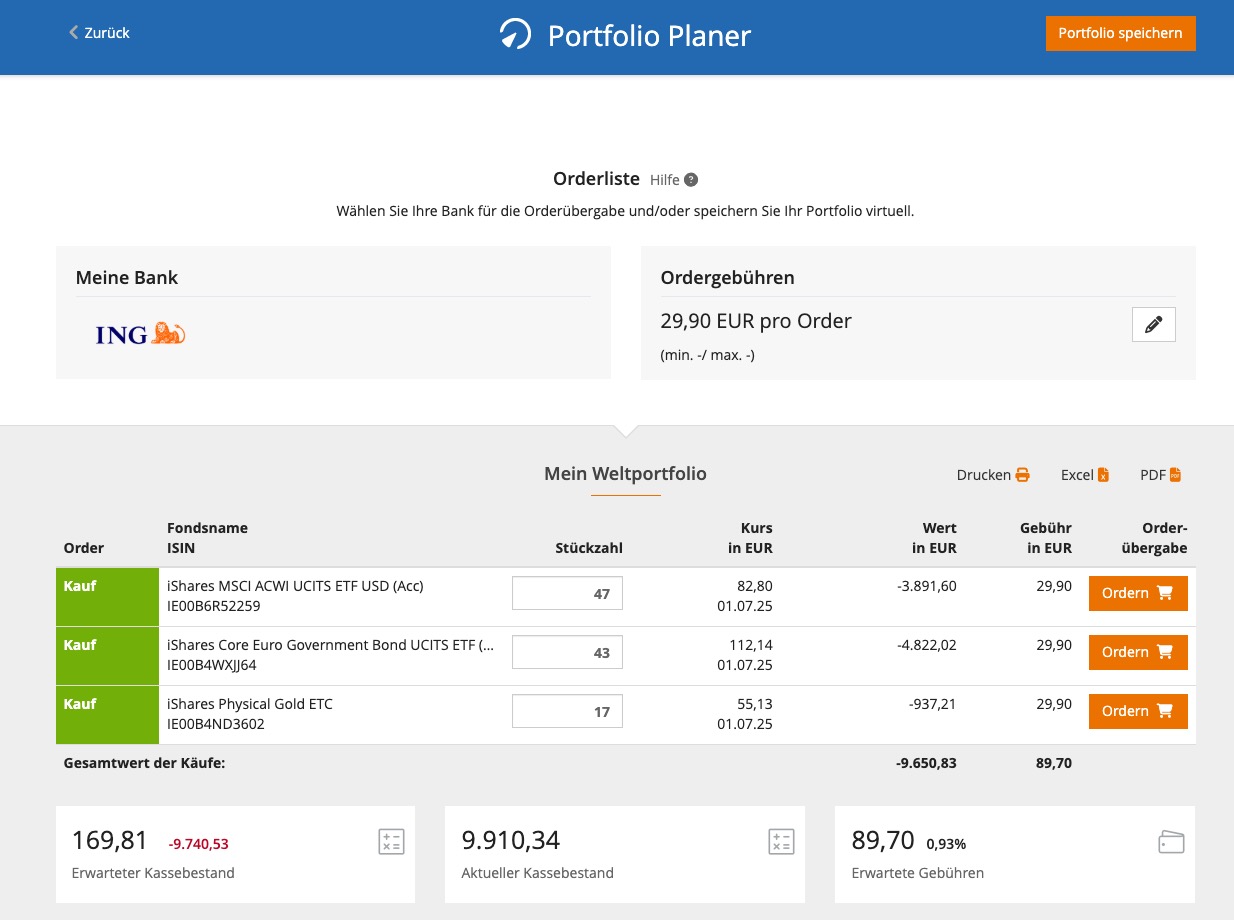Order the iShares MSCI ACWI ETF
The height and width of the screenshot is (920, 1234).
(1138, 593)
